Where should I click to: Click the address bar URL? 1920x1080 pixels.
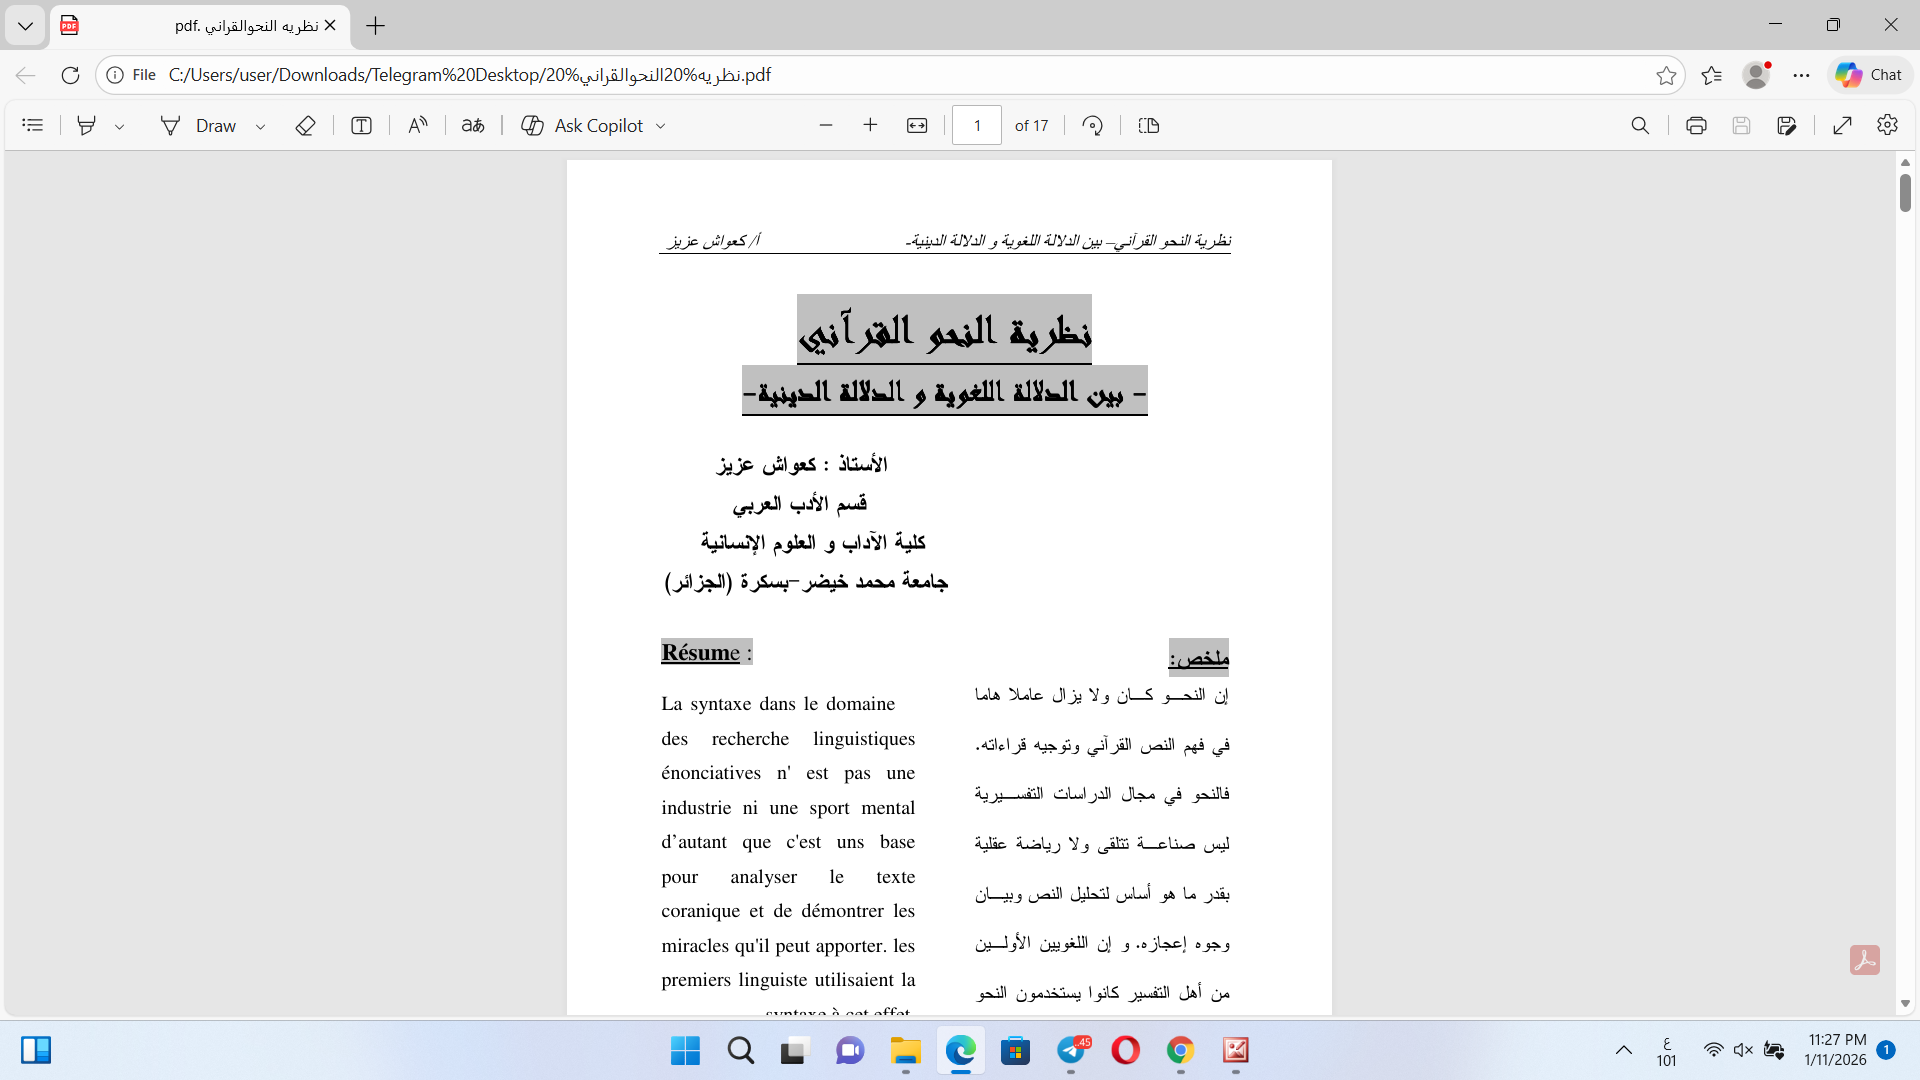(470, 75)
